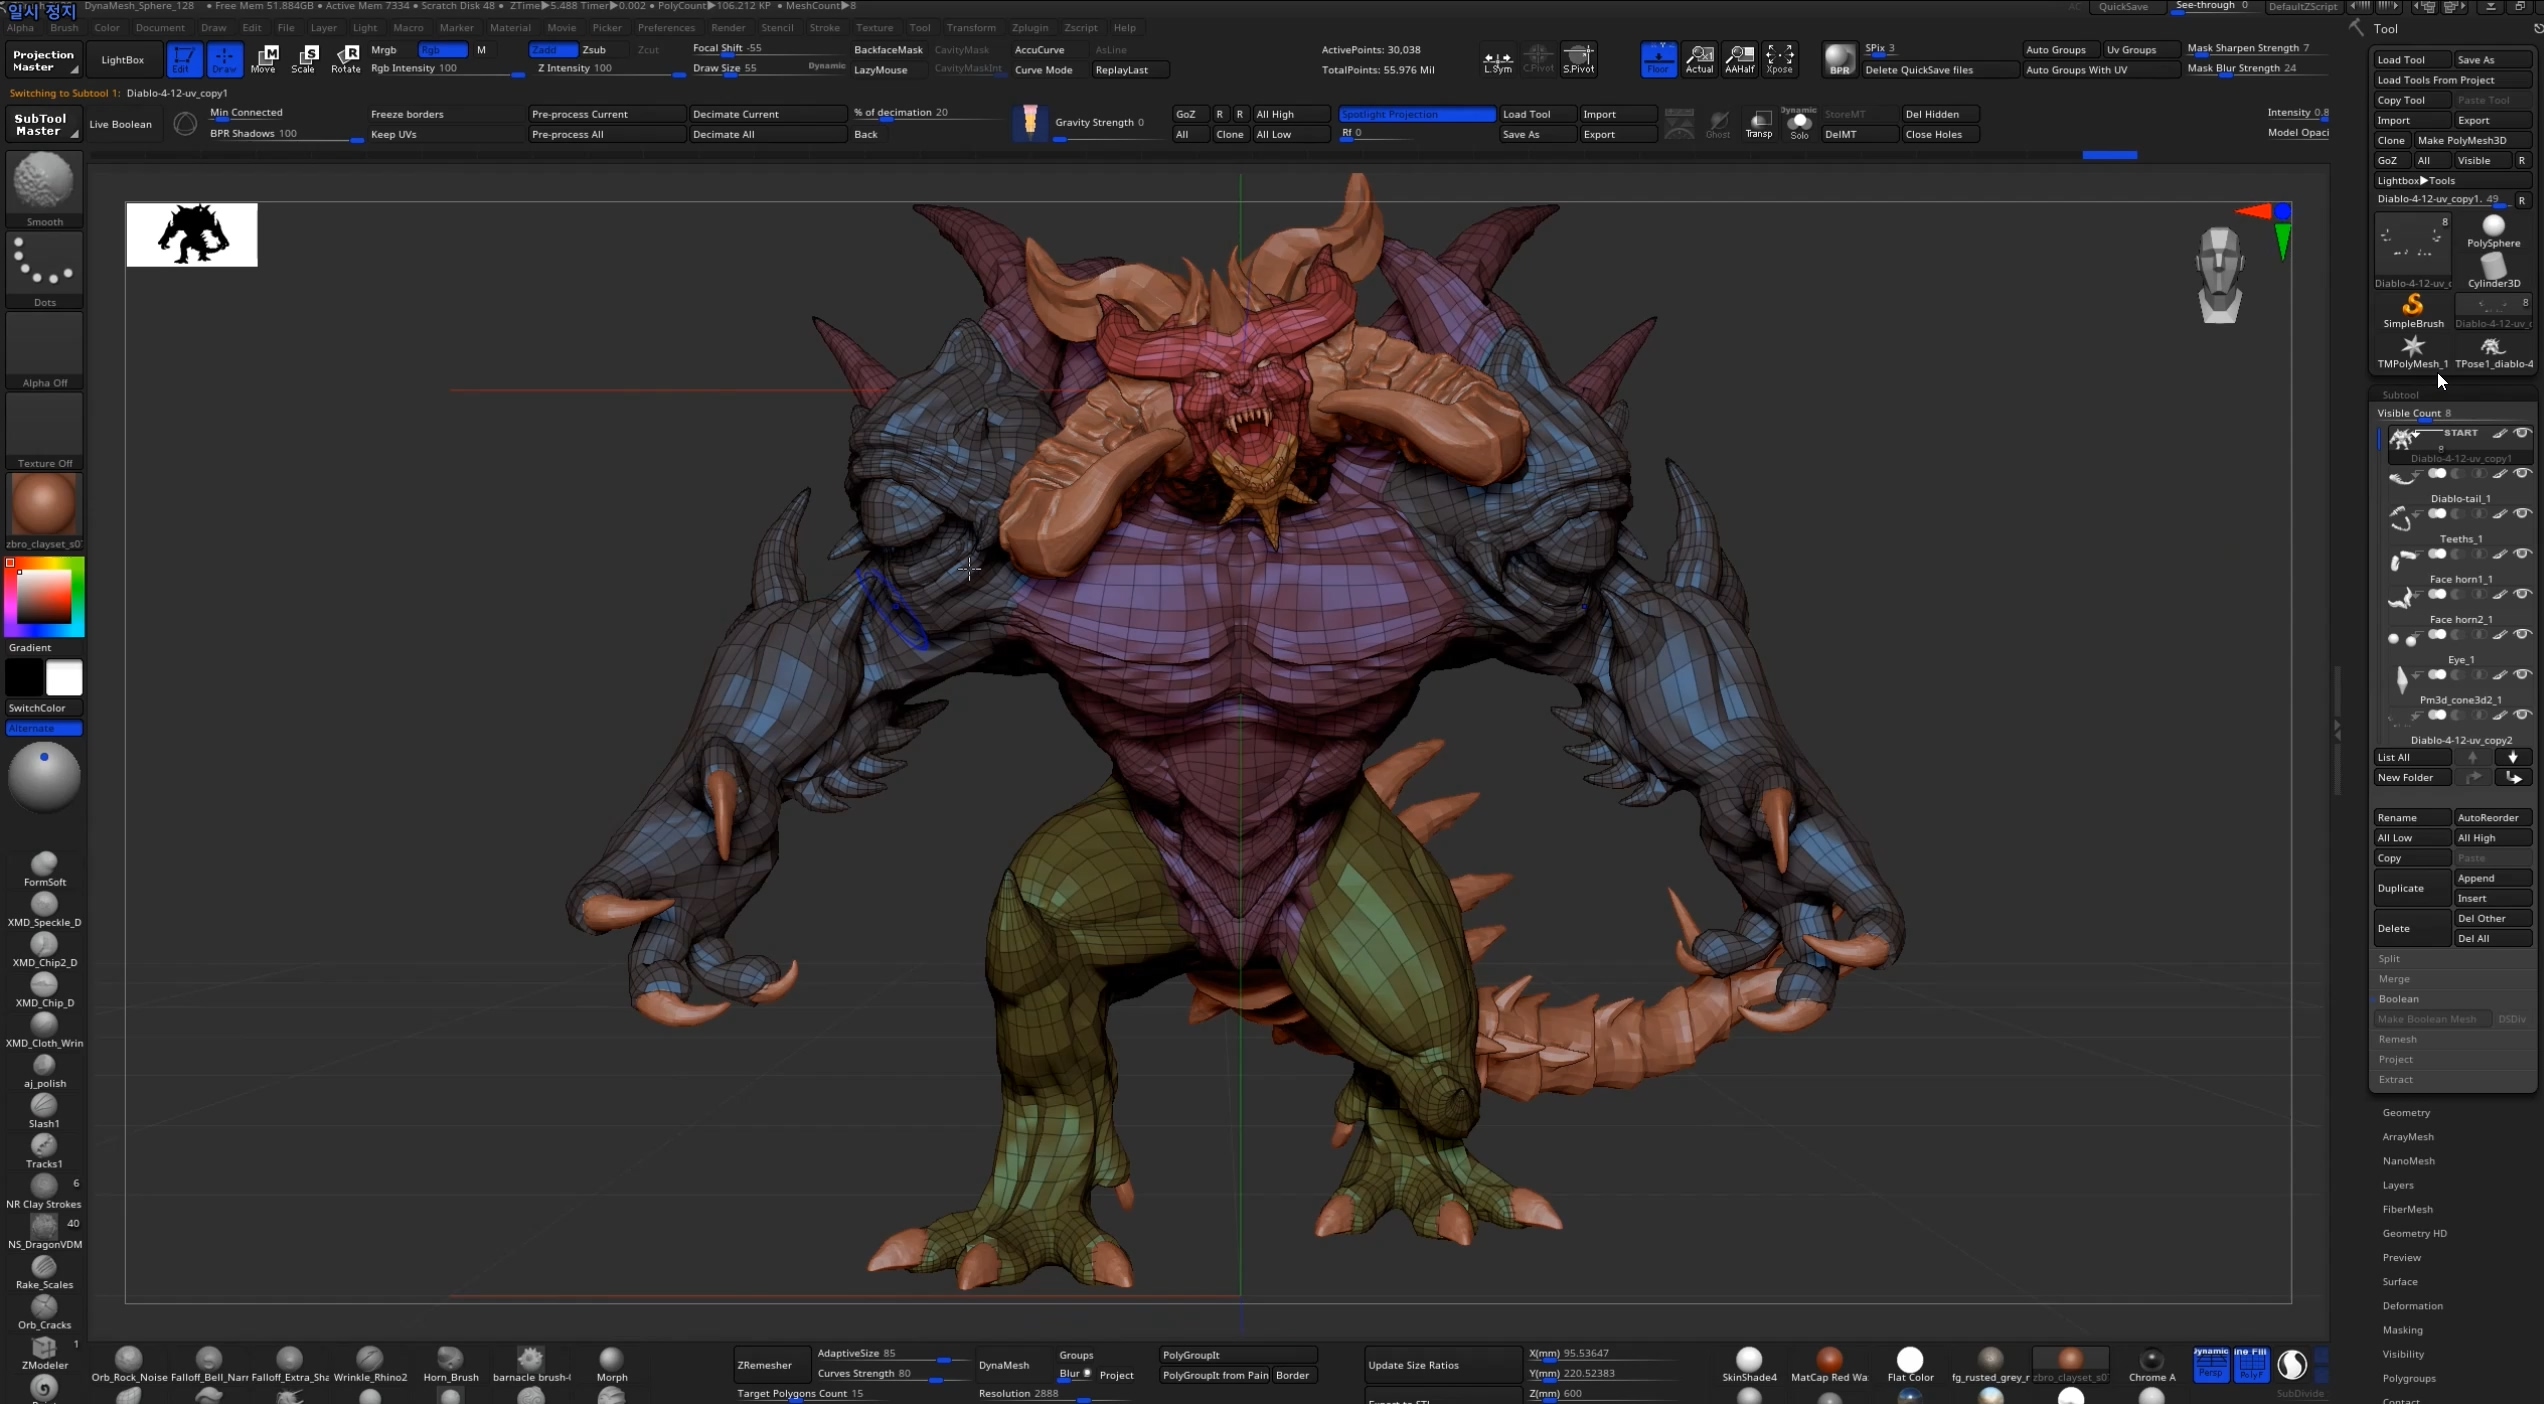The height and width of the screenshot is (1404, 2544).
Task: Click the ZRemesher button
Action: (x=770, y=1365)
